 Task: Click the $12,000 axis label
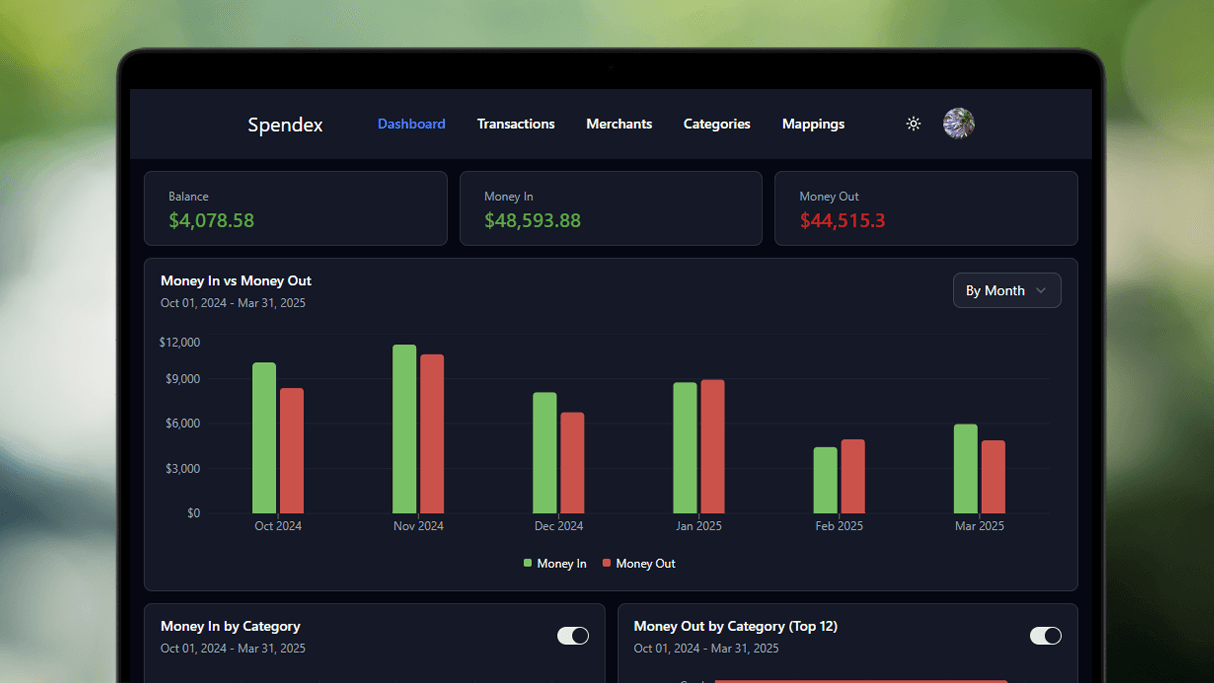pyautogui.click(x=179, y=342)
